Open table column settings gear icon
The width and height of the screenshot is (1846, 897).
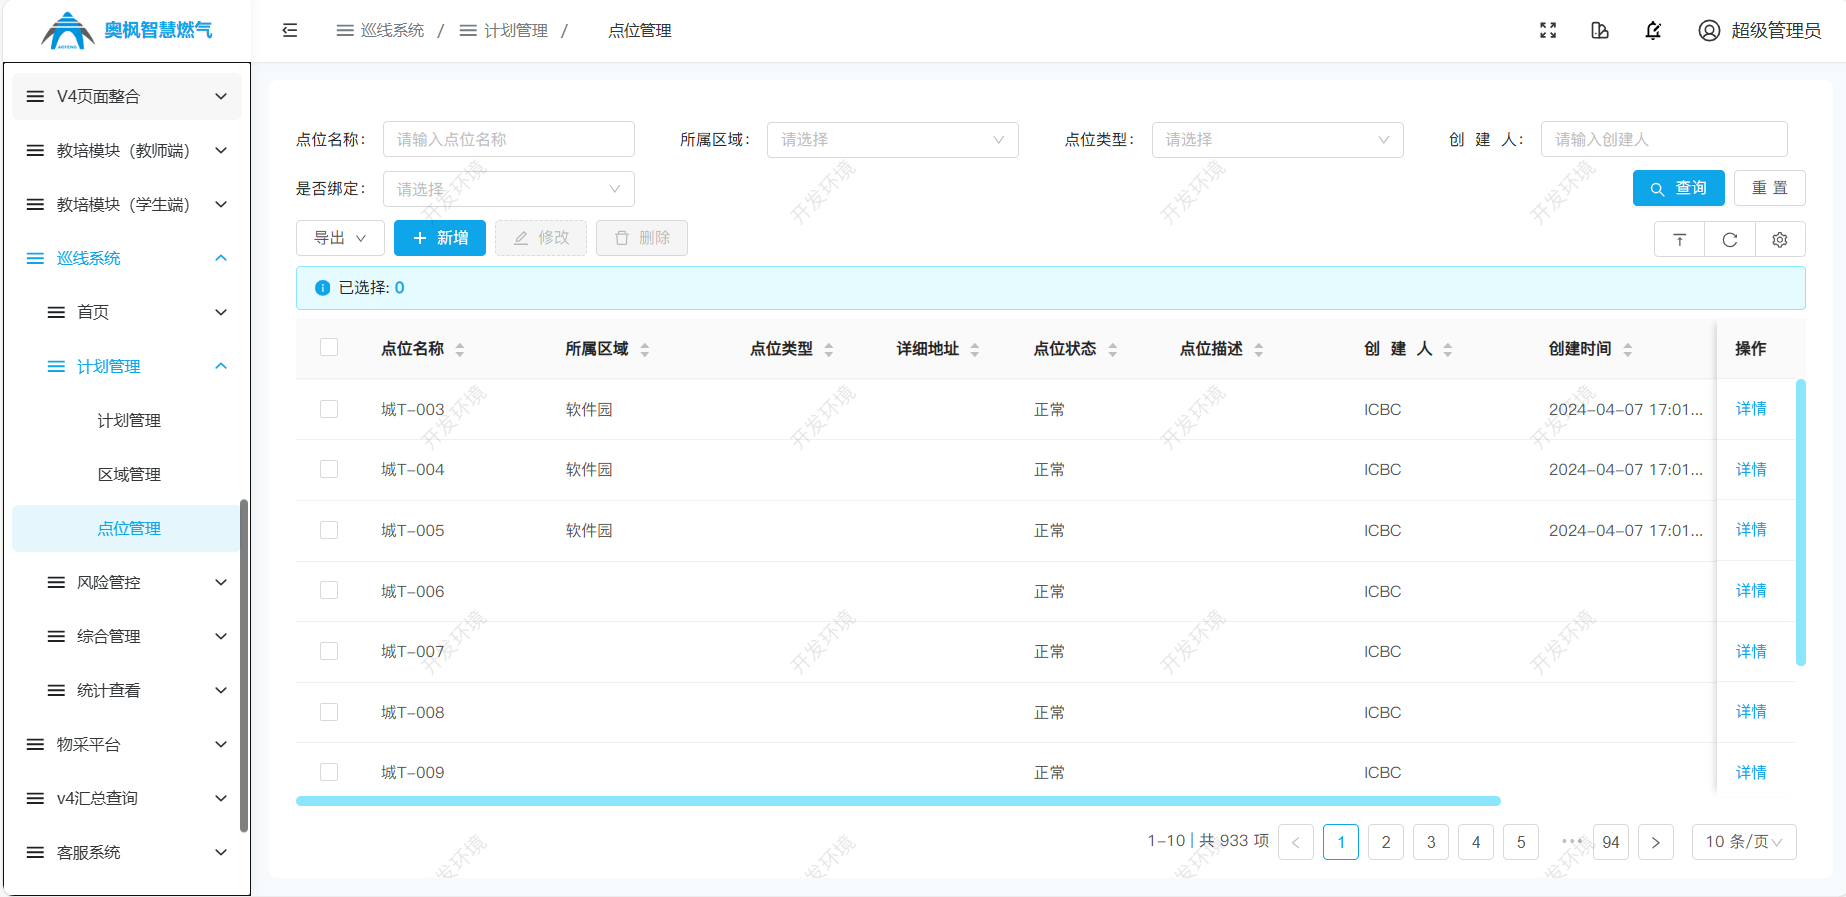pos(1780,240)
